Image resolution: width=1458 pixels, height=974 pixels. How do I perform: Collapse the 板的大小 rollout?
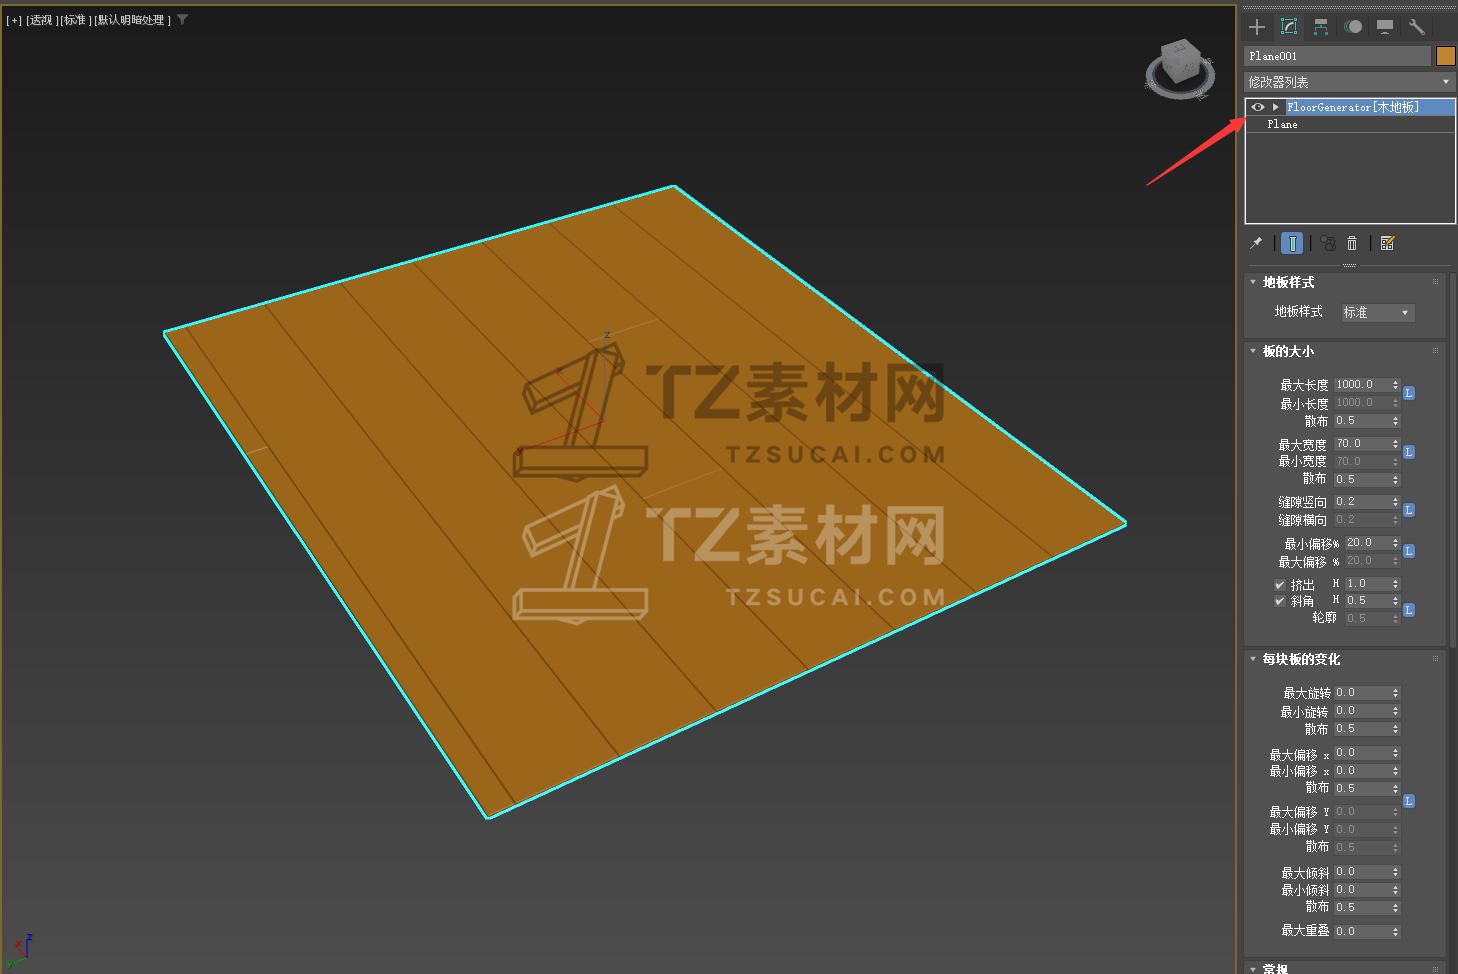[x=1253, y=351]
